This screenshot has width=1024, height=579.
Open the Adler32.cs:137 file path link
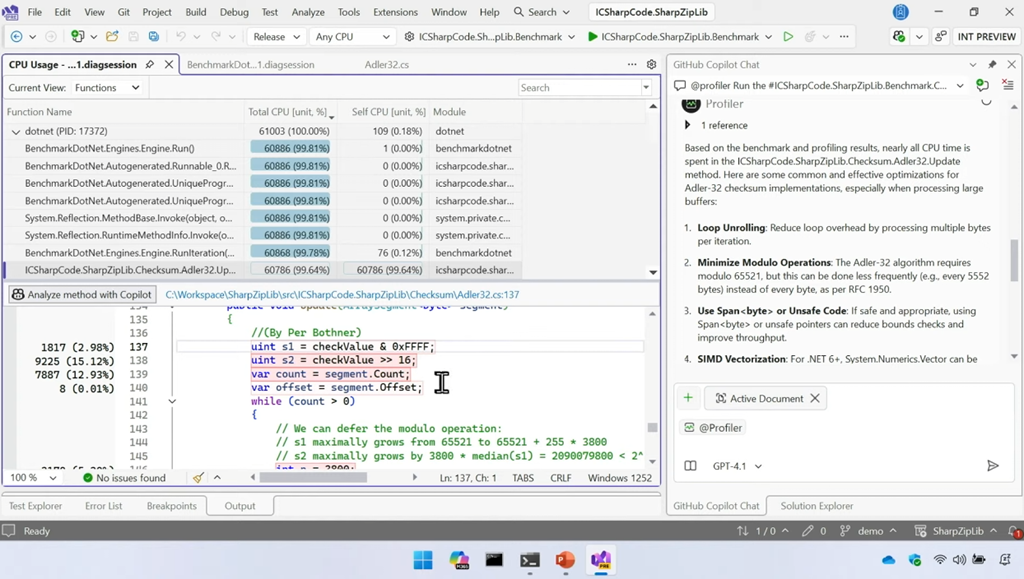342,295
